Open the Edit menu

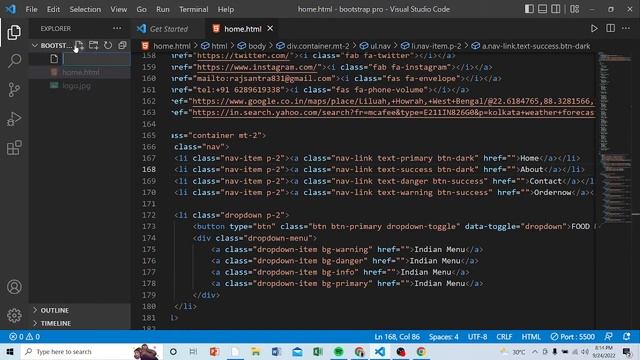coord(53,9)
